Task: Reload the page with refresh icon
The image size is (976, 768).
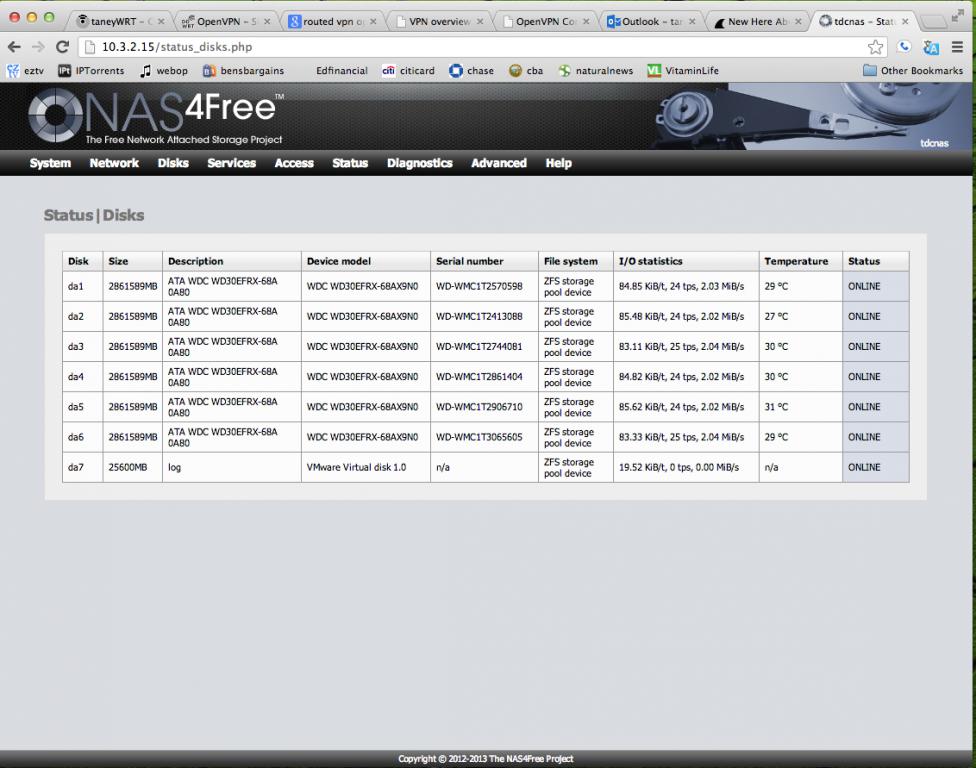Action: (62, 47)
